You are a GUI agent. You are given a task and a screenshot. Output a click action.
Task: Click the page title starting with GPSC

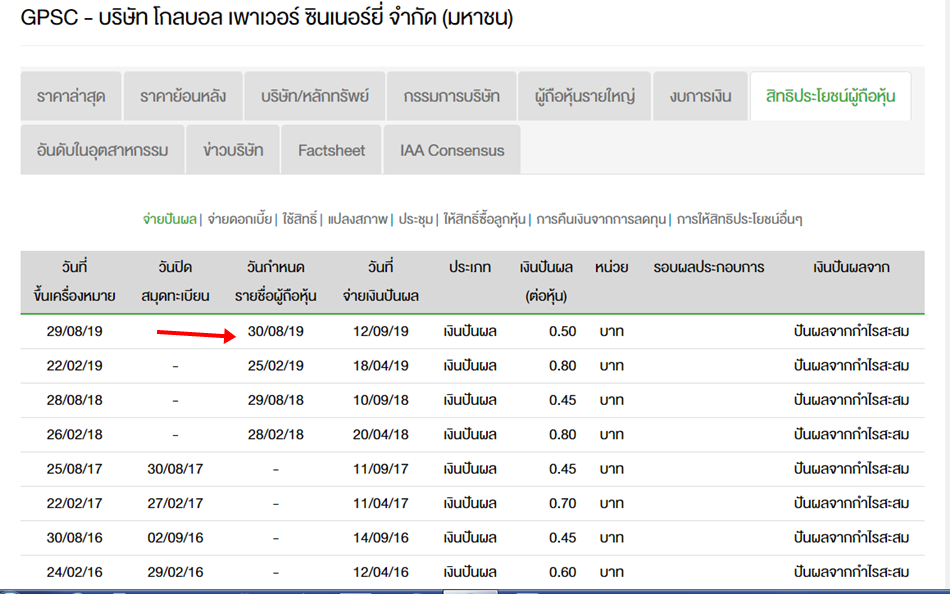coord(267,18)
